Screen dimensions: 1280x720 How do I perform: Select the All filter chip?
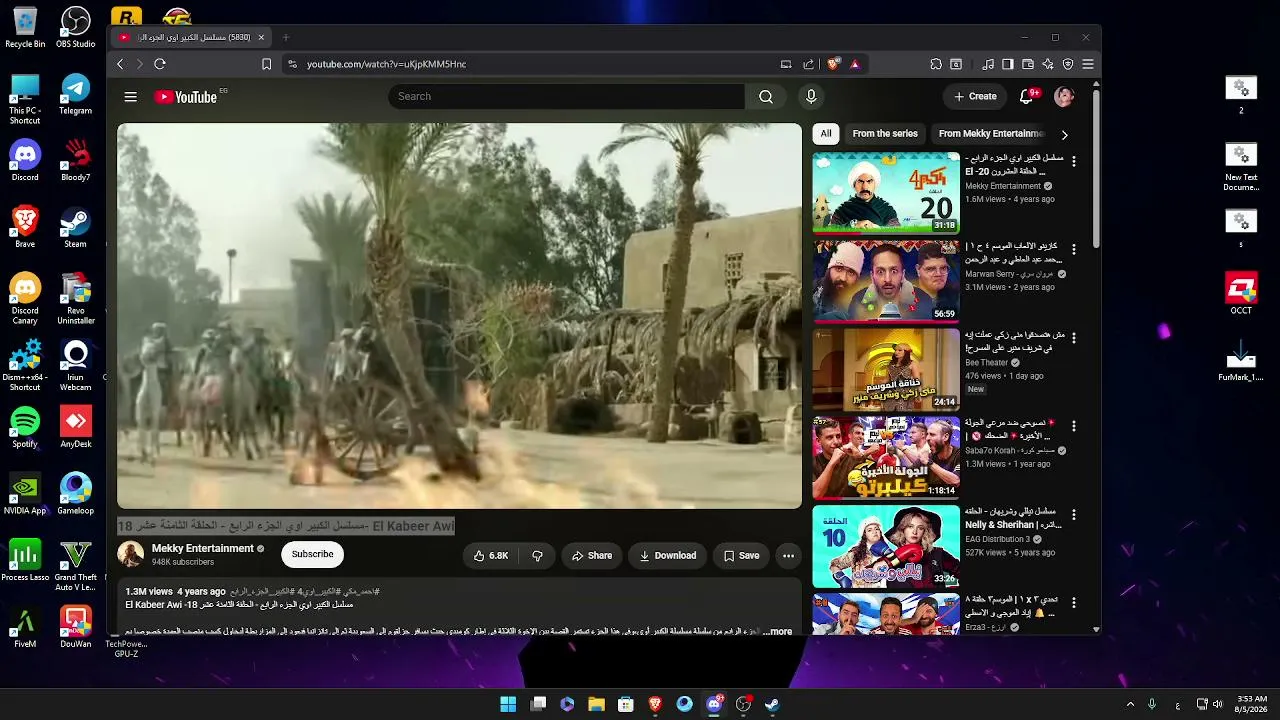pyautogui.click(x=826, y=134)
